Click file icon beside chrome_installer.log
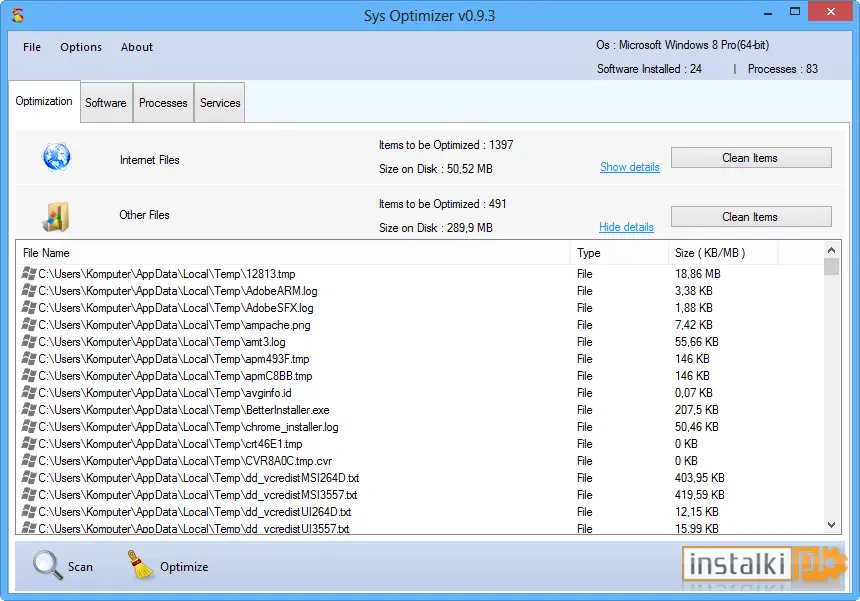This screenshot has height=601, width=860. tap(29, 426)
